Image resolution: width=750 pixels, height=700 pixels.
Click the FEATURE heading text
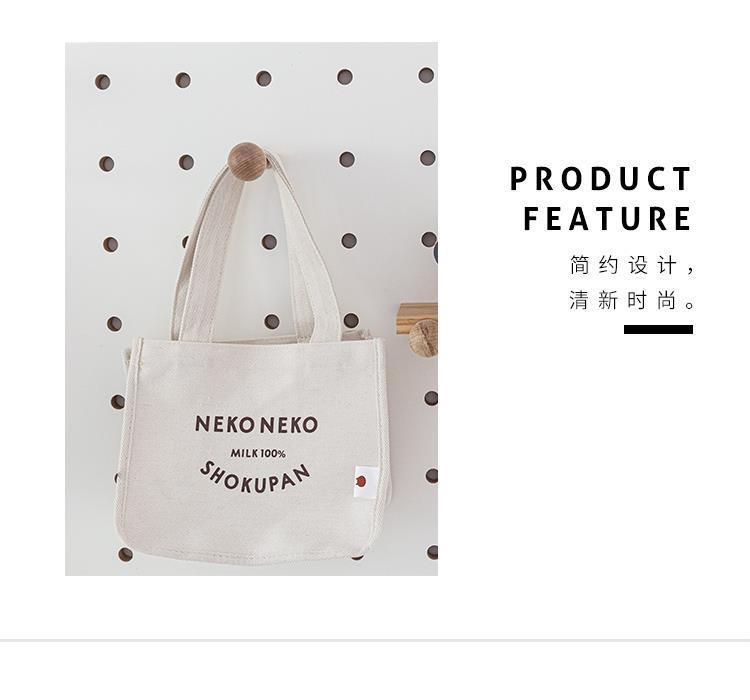pyautogui.click(x=607, y=219)
